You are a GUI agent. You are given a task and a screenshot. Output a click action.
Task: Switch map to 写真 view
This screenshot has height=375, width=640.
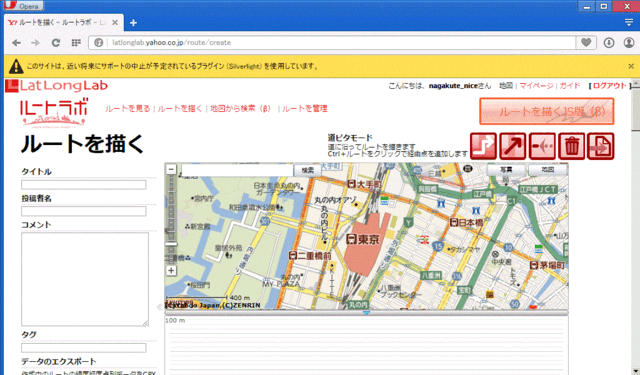click(507, 170)
